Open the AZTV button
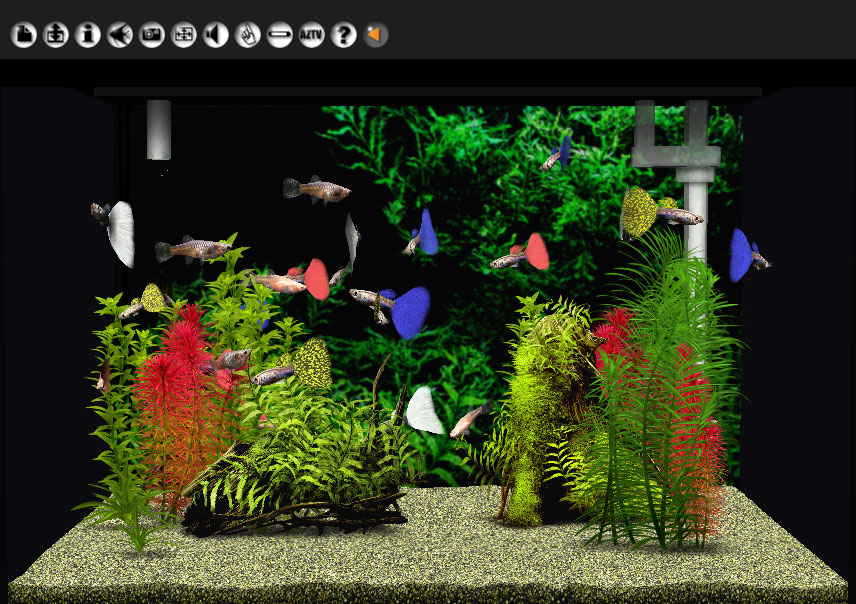 312,35
